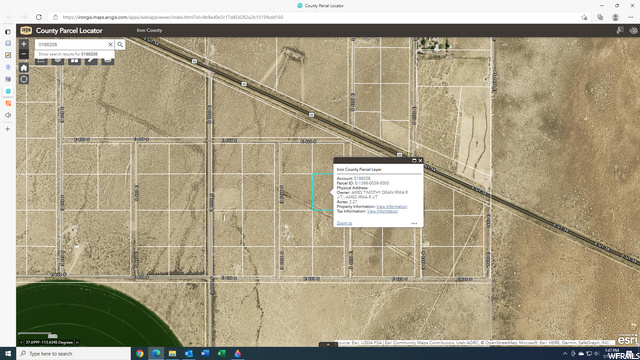
Task: Open Tax Information 'View Information' link
Action: [382, 211]
